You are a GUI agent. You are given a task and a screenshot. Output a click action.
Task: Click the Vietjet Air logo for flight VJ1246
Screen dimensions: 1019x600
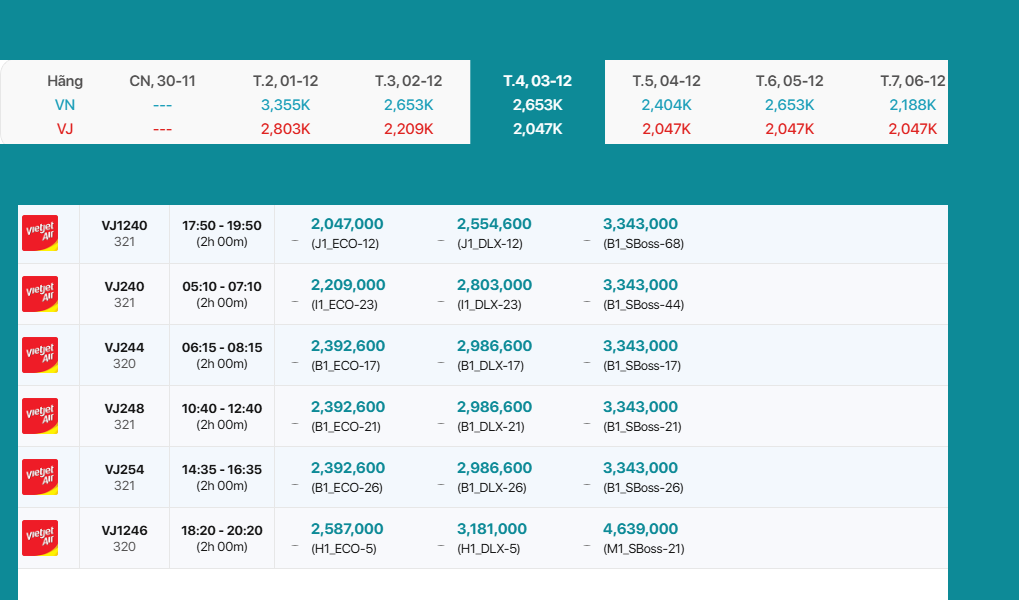[x=40, y=538]
